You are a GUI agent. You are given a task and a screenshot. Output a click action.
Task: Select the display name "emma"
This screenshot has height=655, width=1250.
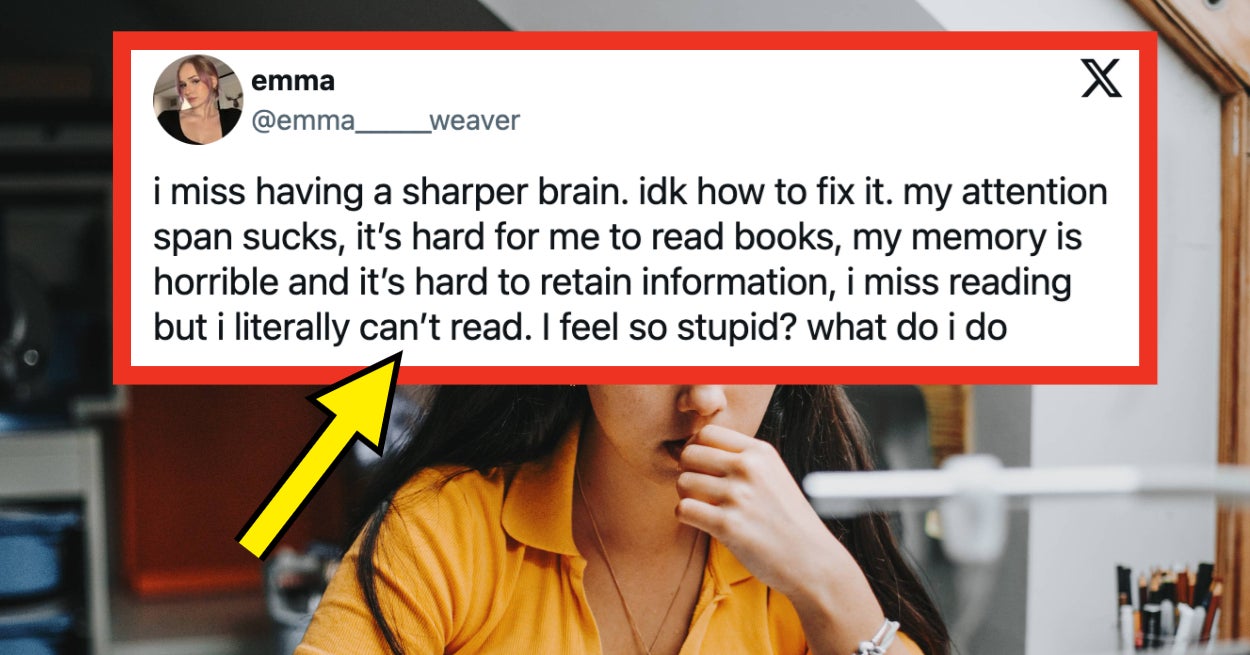293,80
